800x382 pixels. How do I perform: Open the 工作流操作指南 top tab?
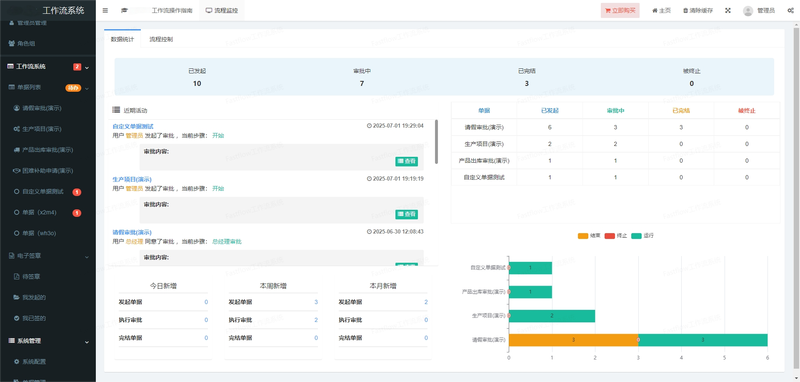tap(172, 10)
